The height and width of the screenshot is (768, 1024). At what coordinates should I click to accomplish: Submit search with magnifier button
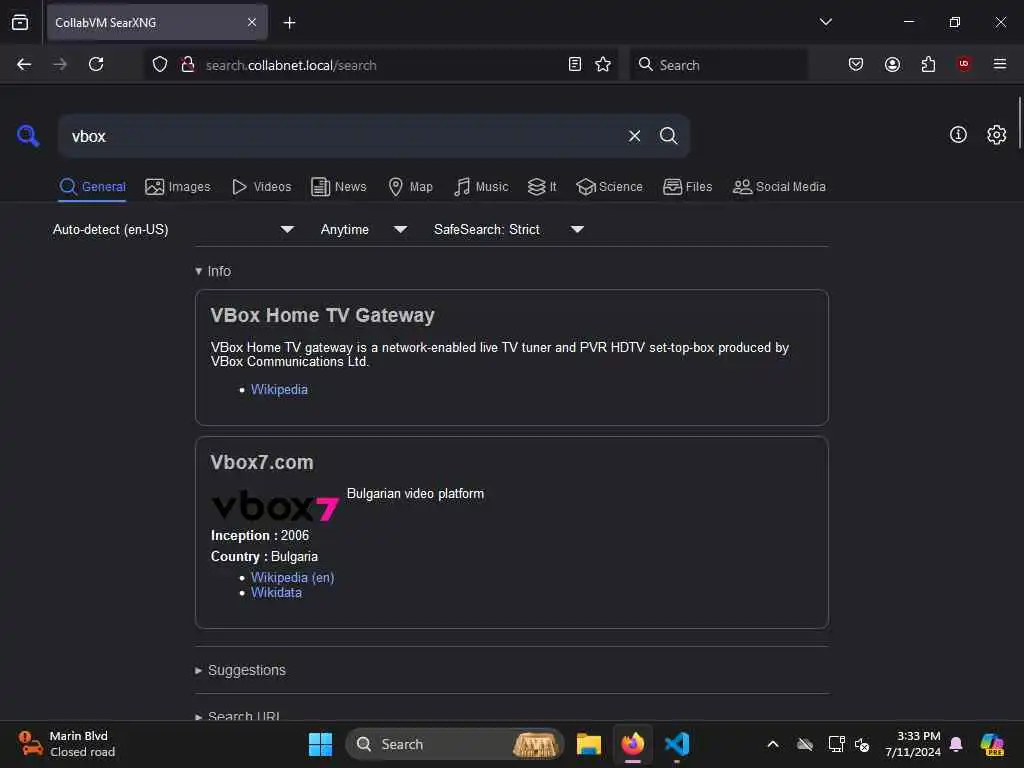tap(668, 136)
